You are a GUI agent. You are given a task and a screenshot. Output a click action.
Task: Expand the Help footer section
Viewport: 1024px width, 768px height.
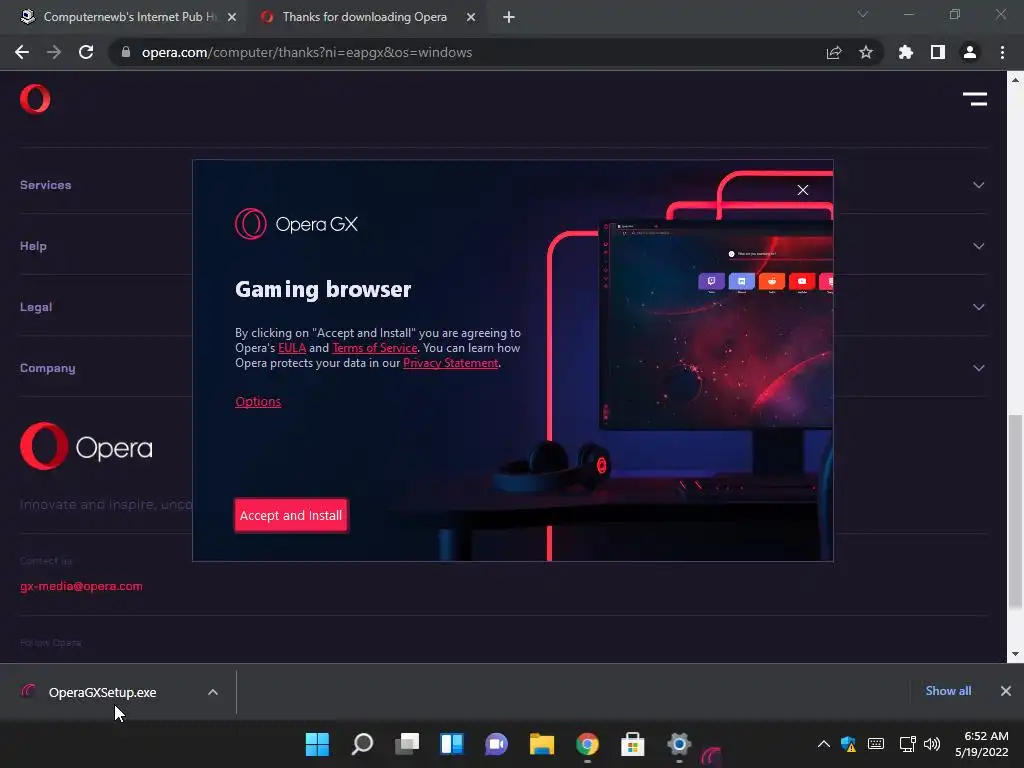pyautogui.click(x=502, y=246)
